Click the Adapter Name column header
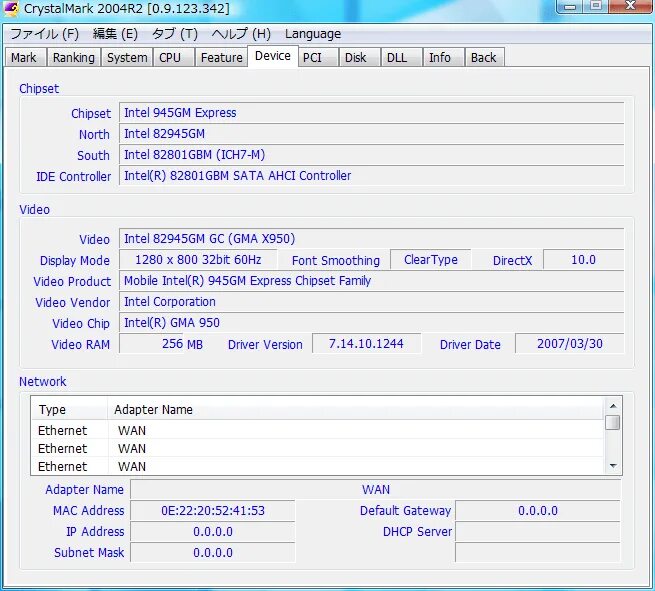655x591 pixels. tap(355, 409)
